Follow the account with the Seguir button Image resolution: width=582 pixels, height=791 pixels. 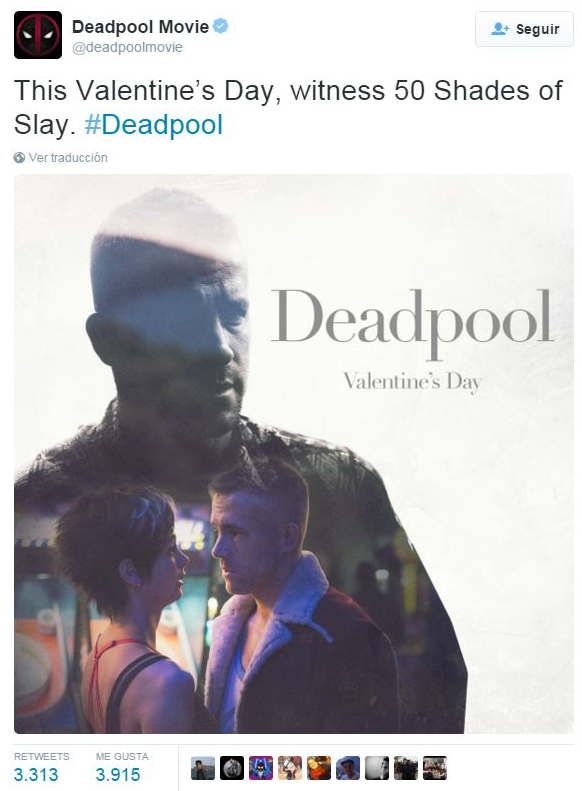pos(524,29)
